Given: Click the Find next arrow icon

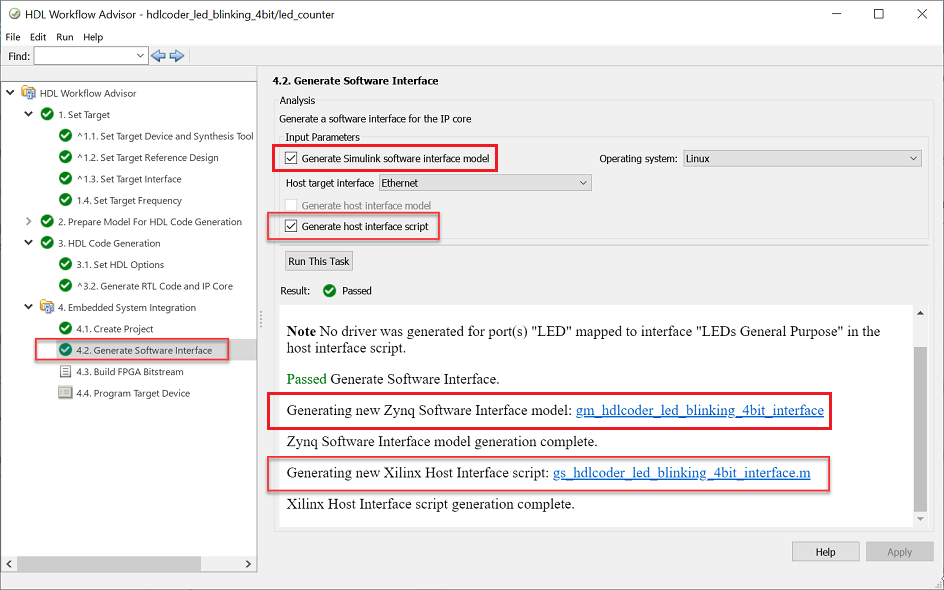Looking at the screenshot, I should pyautogui.click(x=177, y=56).
